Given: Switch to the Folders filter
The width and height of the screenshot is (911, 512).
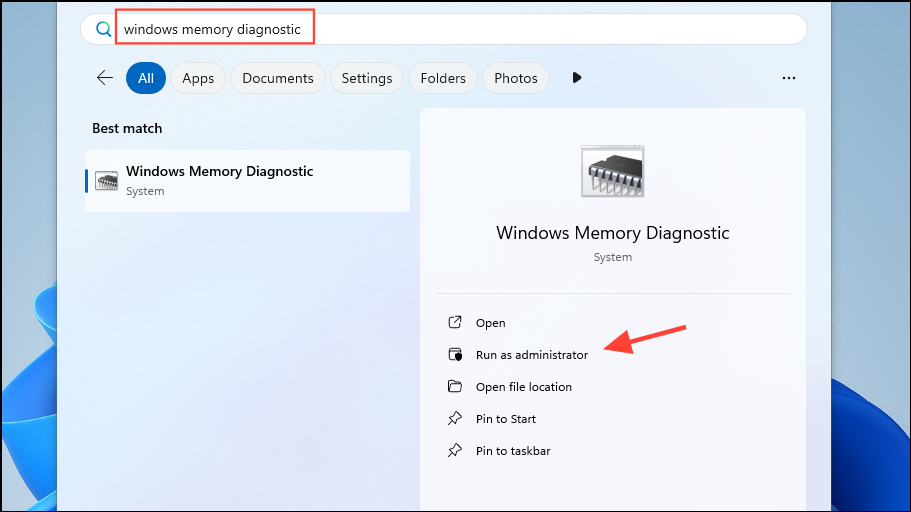Looking at the screenshot, I should tap(443, 78).
